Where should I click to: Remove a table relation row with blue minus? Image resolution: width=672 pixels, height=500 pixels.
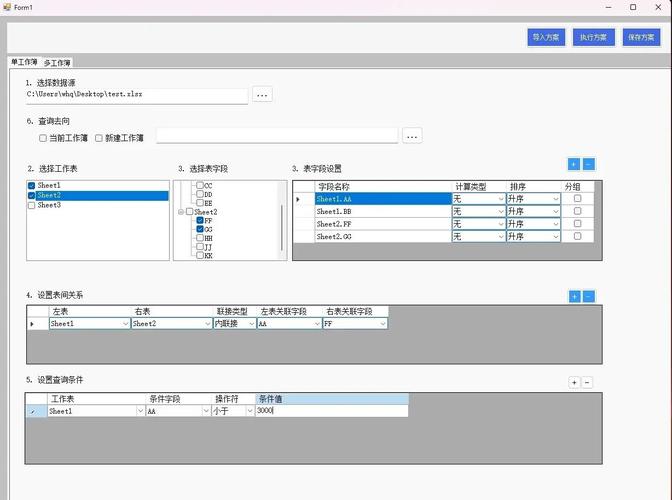589,296
